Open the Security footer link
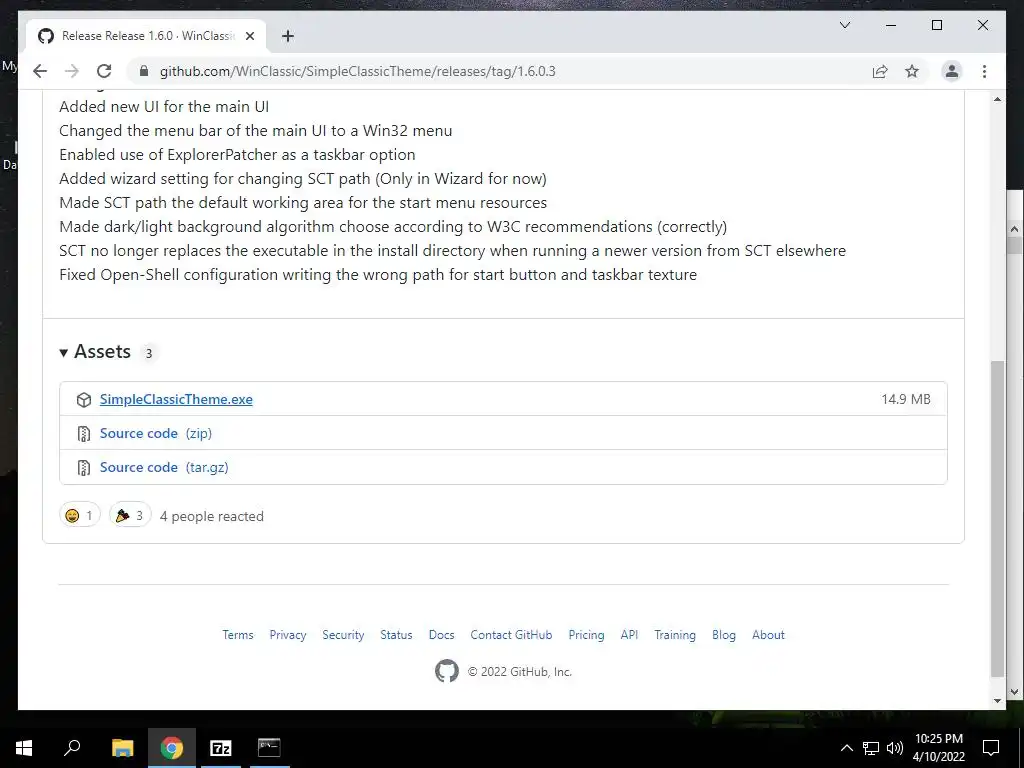 click(343, 635)
